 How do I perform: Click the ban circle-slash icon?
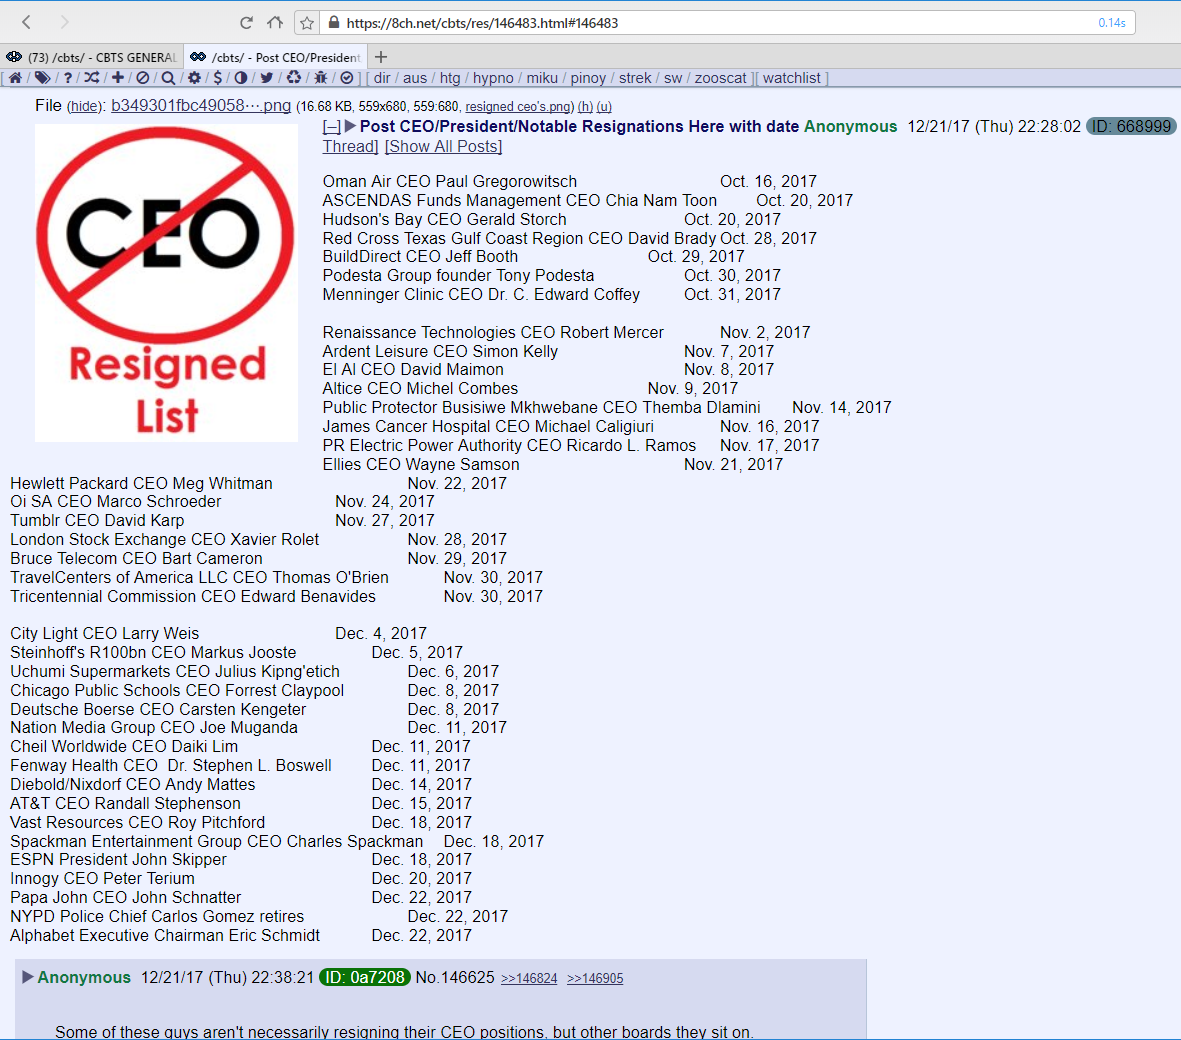point(142,78)
